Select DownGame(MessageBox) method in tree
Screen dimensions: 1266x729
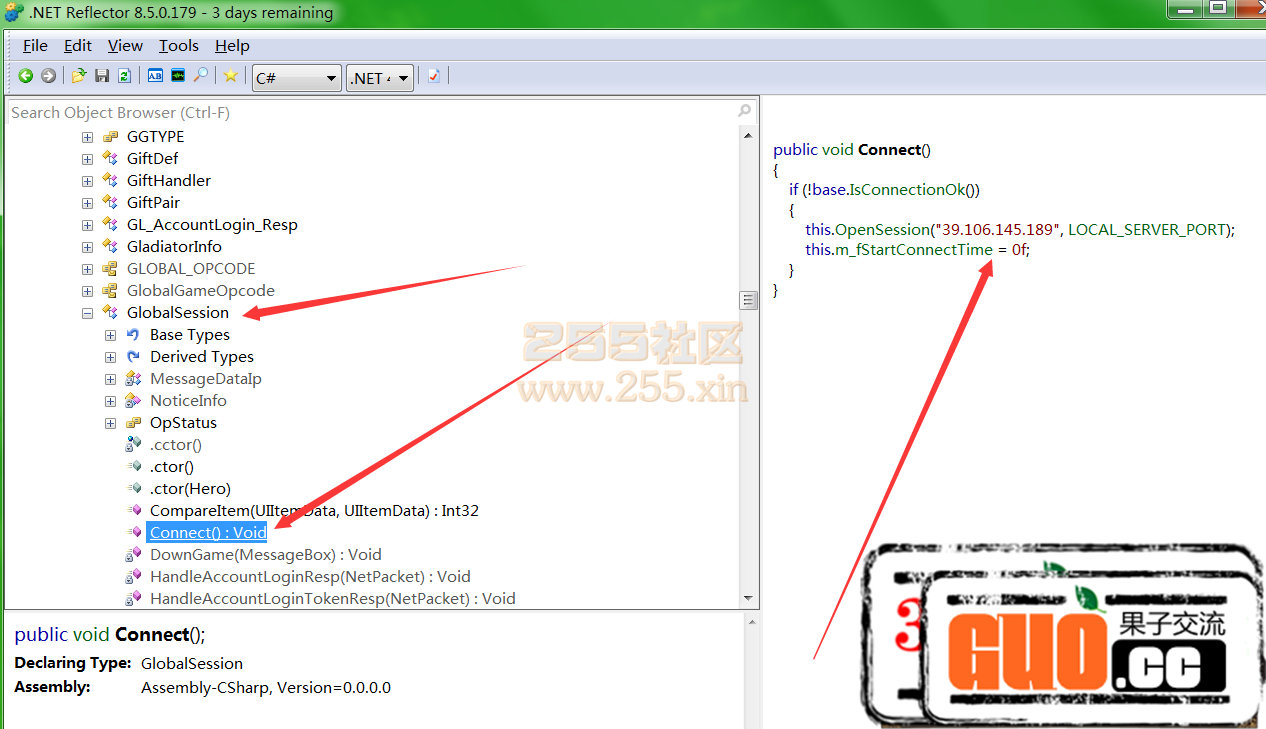[265, 555]
